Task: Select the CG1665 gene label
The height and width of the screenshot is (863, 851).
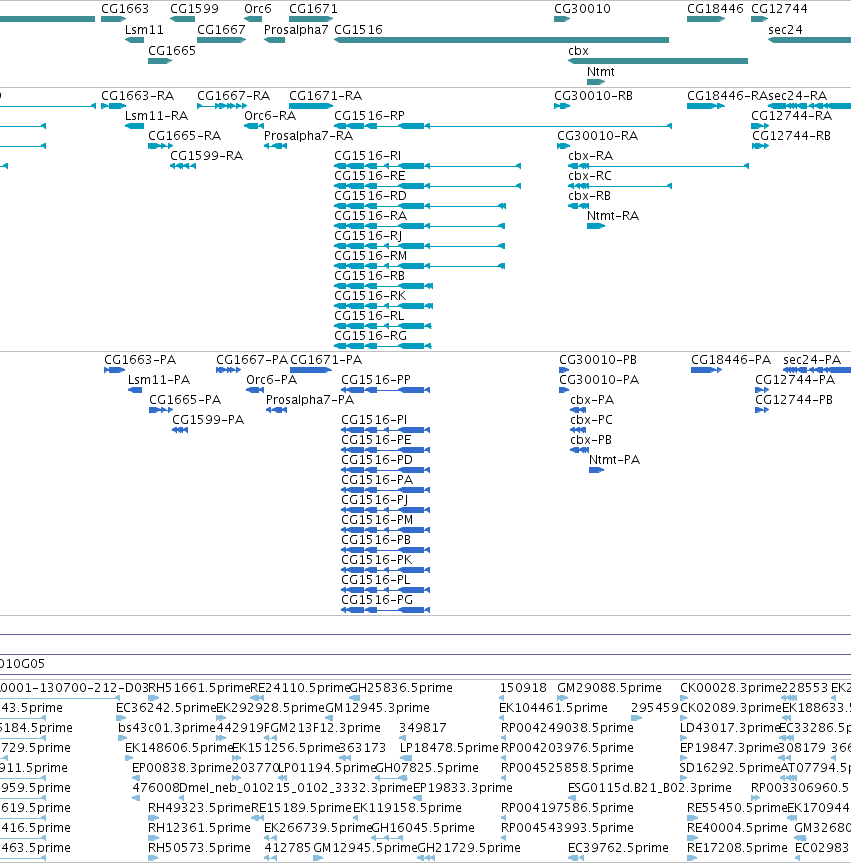Action: pos(172,51)
